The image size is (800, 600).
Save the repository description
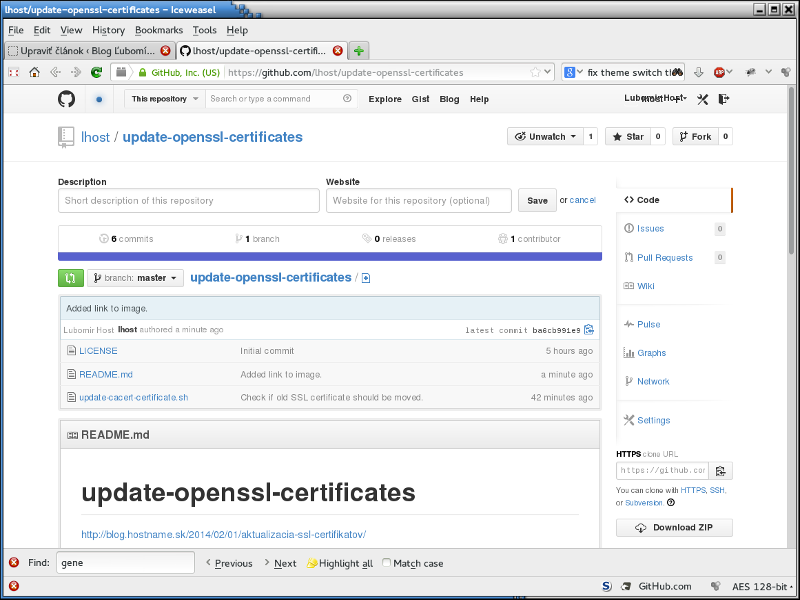coord(537,201)
